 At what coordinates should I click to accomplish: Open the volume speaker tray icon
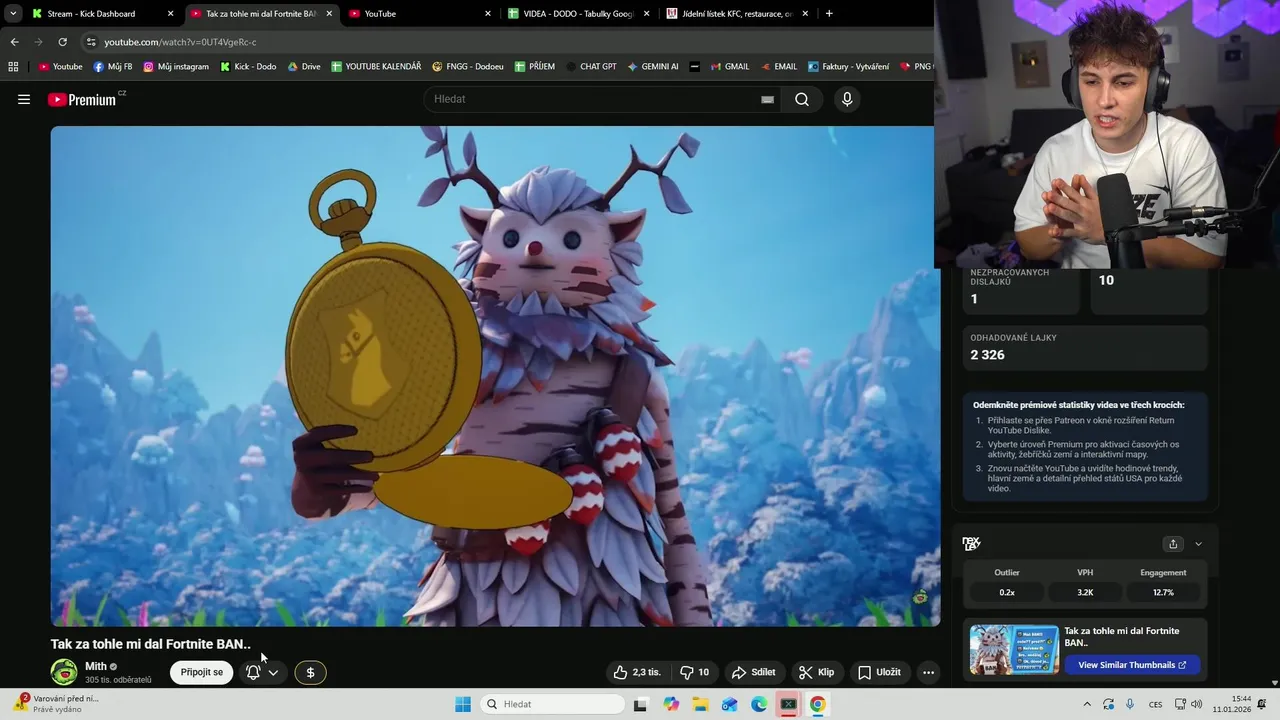click(x=1197, y=704)
